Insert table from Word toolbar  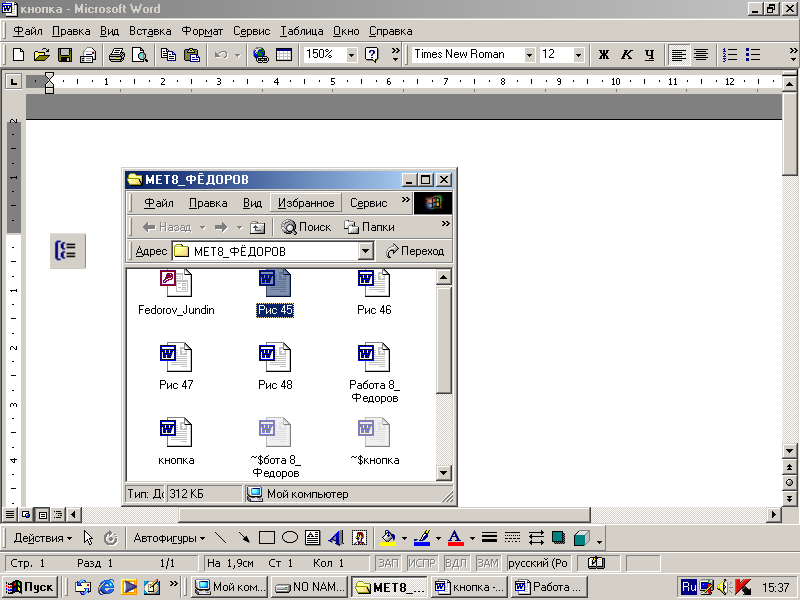[x=284, y=55]
